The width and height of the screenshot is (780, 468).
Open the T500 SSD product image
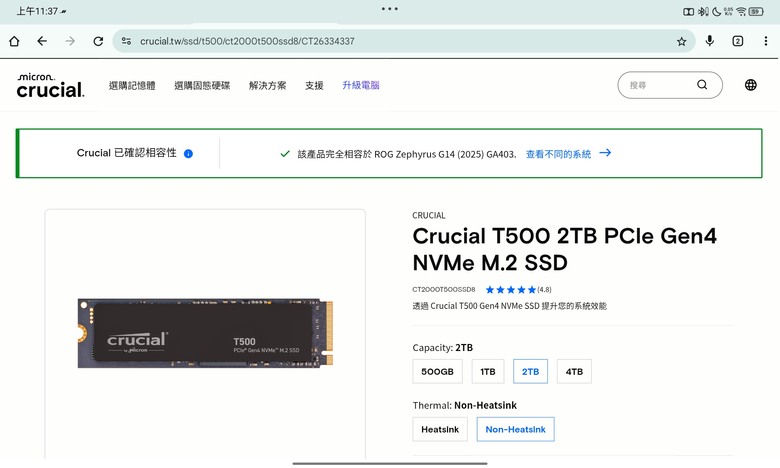[205, 333]
